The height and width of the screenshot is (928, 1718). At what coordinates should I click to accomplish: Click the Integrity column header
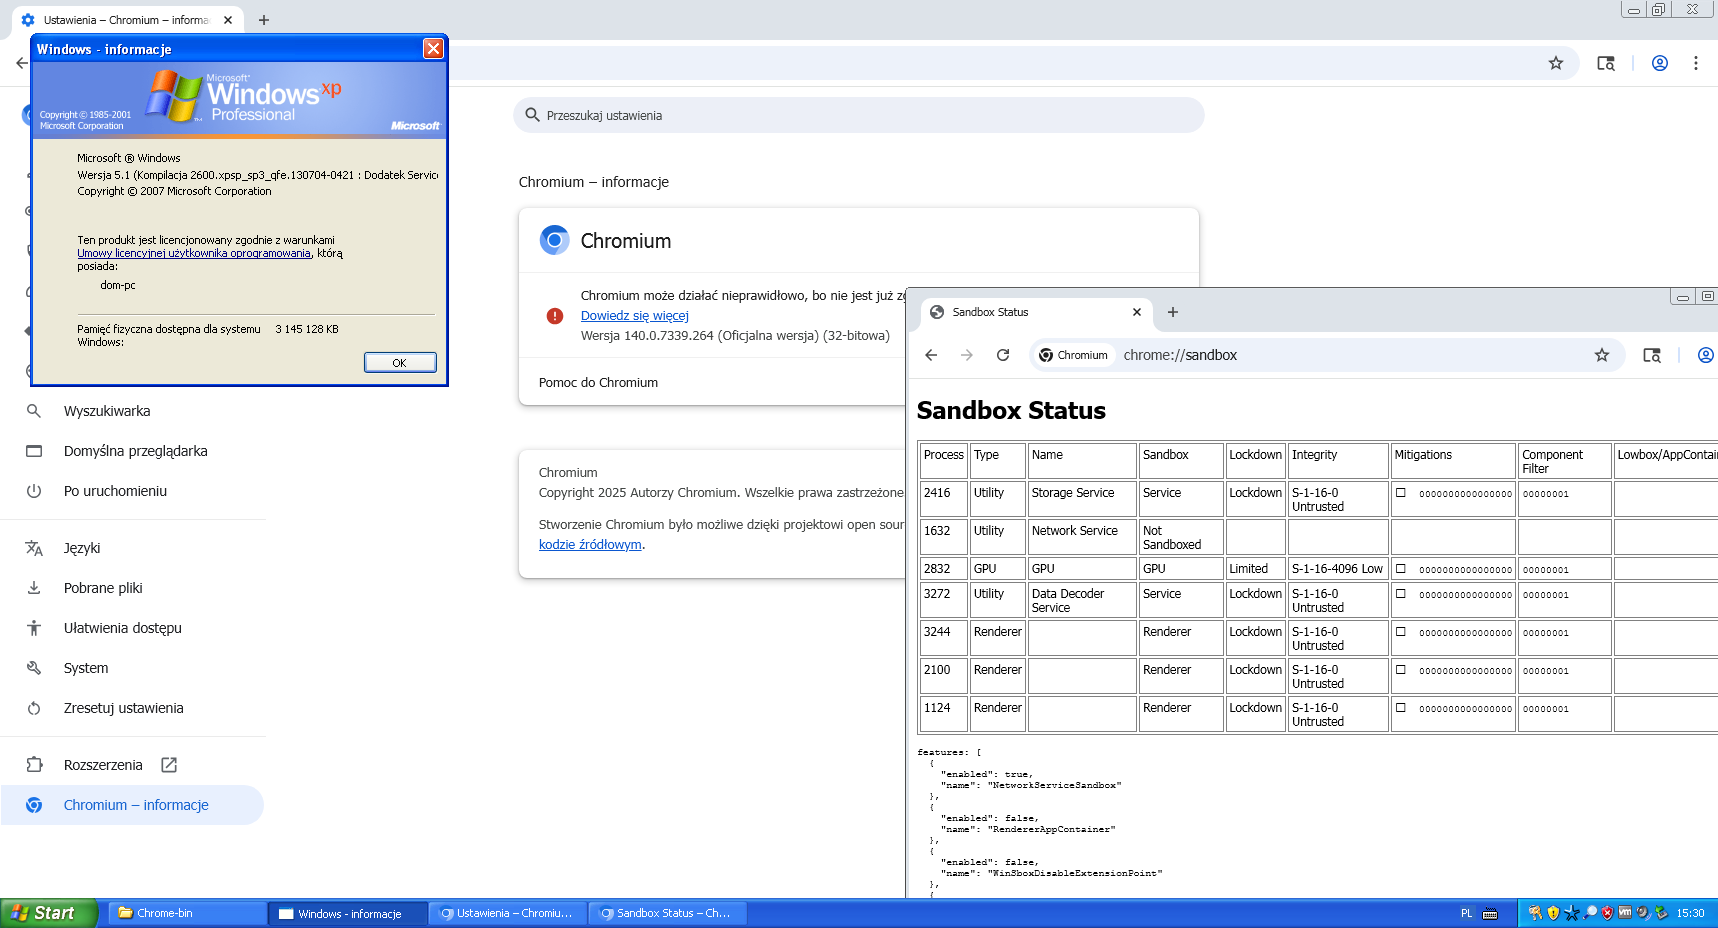[1338, 462]
